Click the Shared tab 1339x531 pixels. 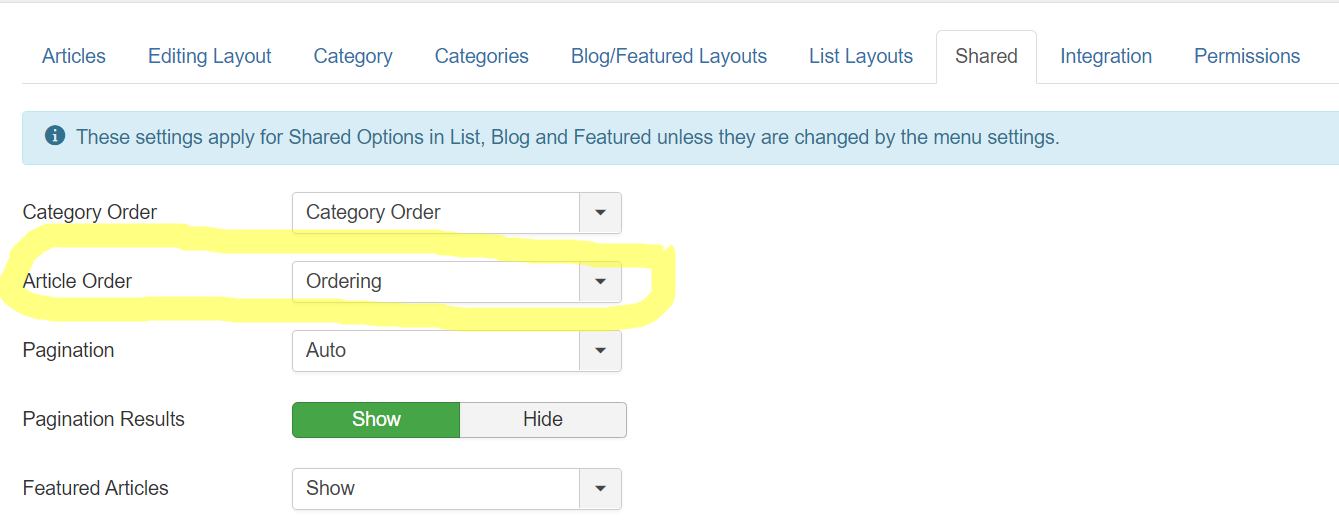coord(986,57)
